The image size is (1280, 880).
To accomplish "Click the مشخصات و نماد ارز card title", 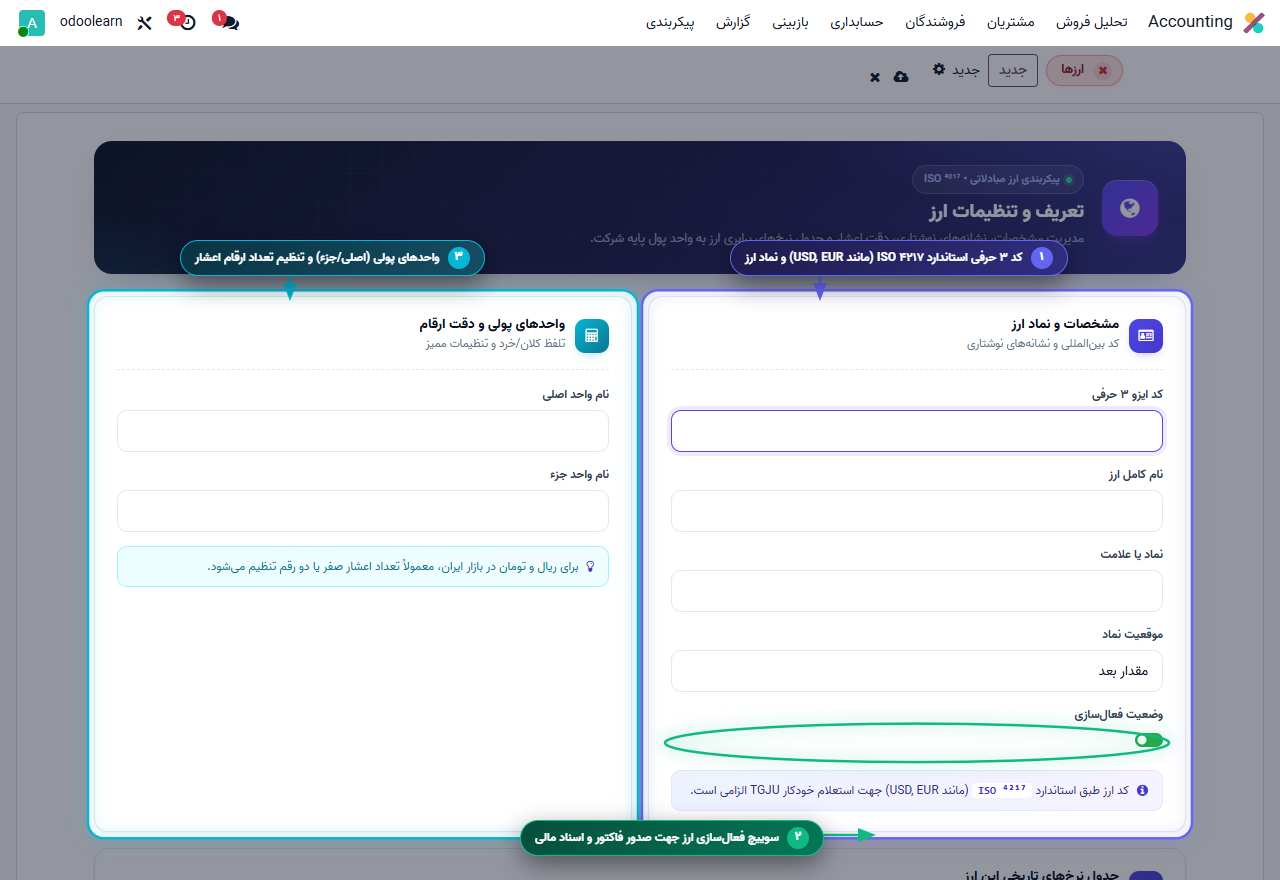I will (x=1065, y=325).
